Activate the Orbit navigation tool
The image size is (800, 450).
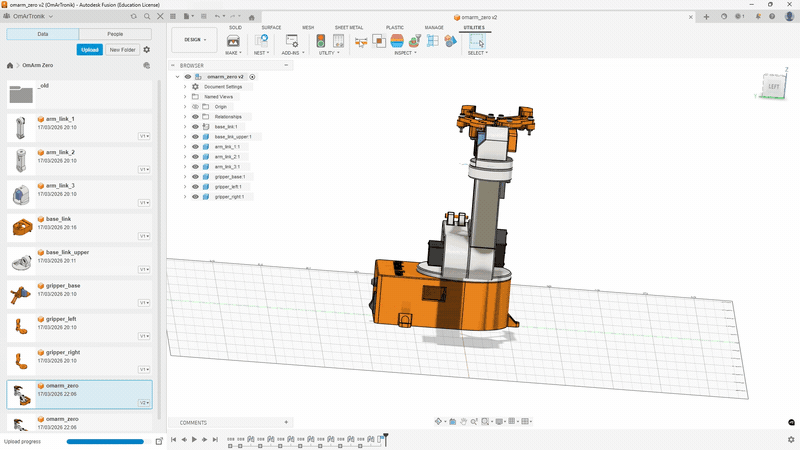pyautogui.click(x=438, y=421)
